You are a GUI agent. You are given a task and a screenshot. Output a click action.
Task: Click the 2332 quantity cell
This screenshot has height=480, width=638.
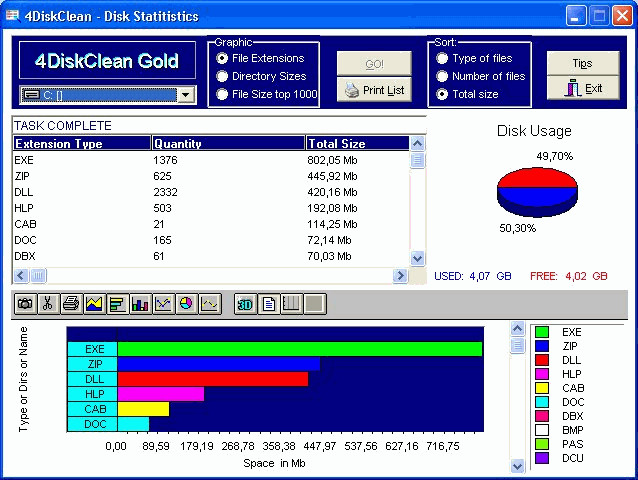point(165,192)
